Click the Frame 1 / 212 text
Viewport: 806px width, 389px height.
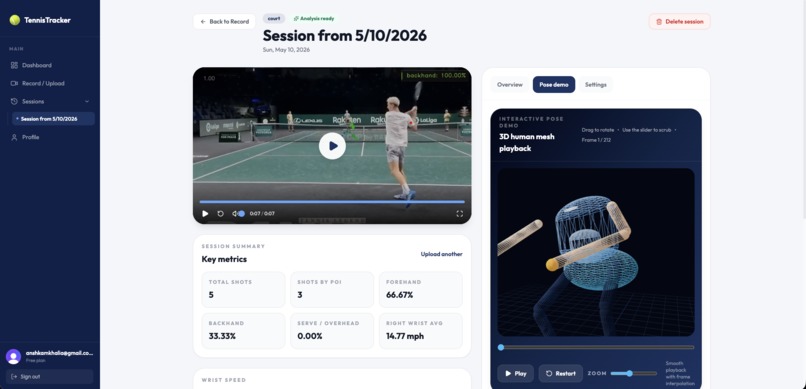[596, 140]
